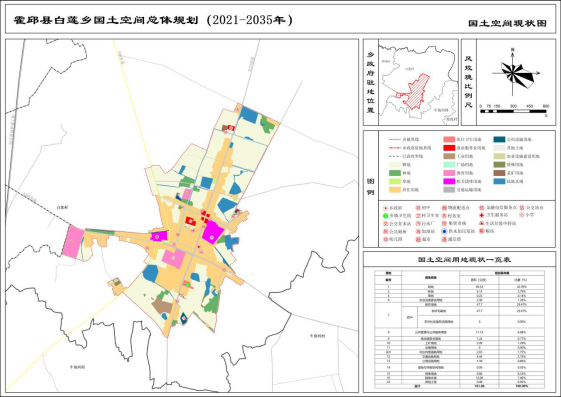The width and height of the screenshot is (561, 397).
Task: Click the blue 供水加压泵站 legend icon
Action: pos(444,231)
